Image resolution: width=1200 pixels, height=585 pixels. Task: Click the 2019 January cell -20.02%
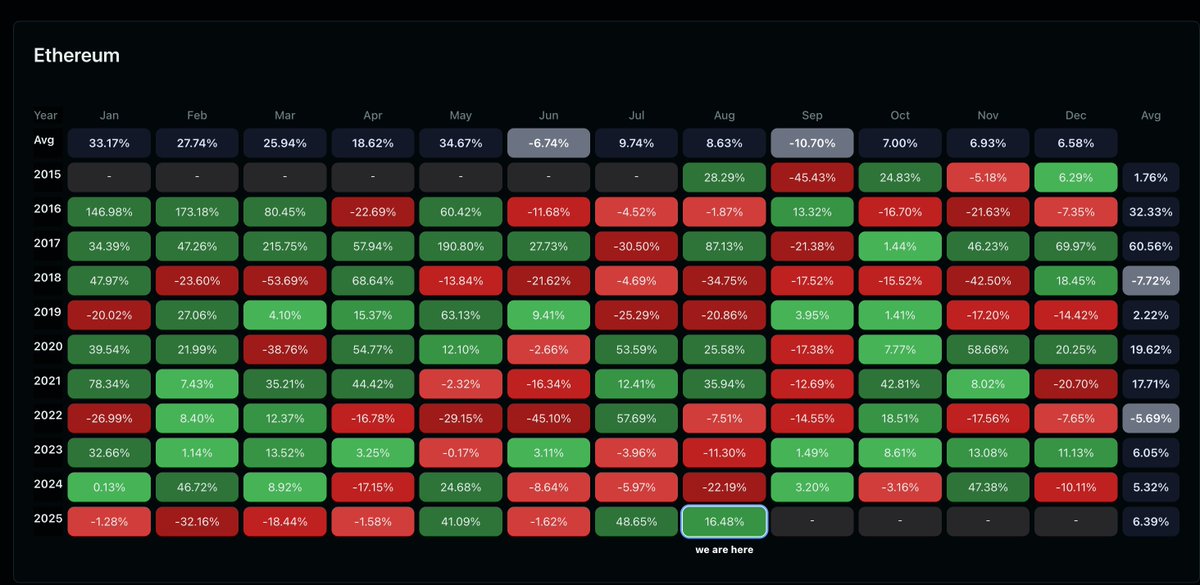coord(109,316)
